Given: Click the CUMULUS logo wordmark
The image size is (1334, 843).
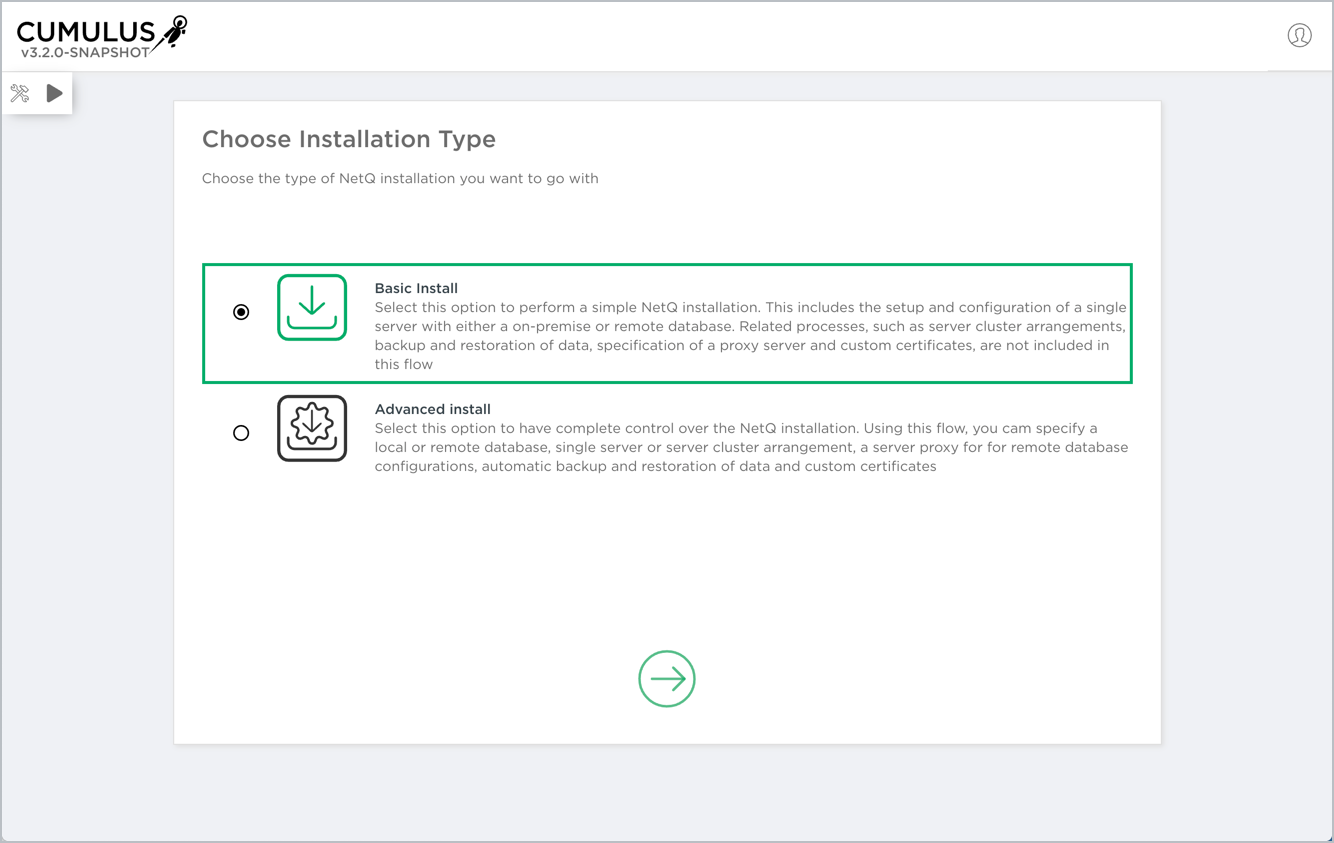Looking at the screenshot, I should (86, 33).
